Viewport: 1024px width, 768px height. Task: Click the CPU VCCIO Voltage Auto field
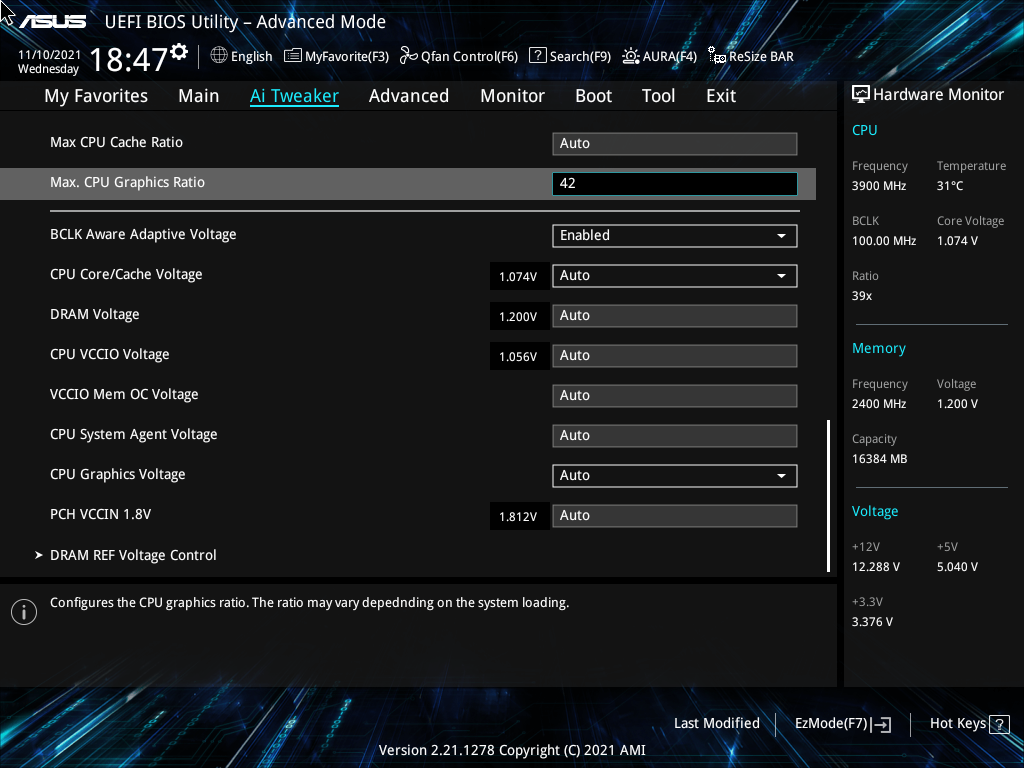(x=675, y=356)
